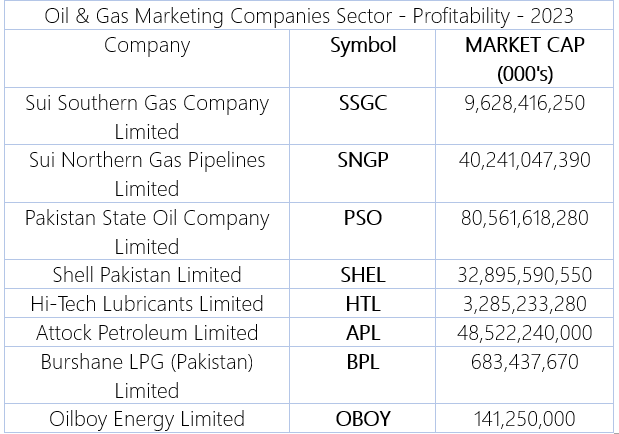Click the table title mentioning Profitability - 2023

(309, 16)
